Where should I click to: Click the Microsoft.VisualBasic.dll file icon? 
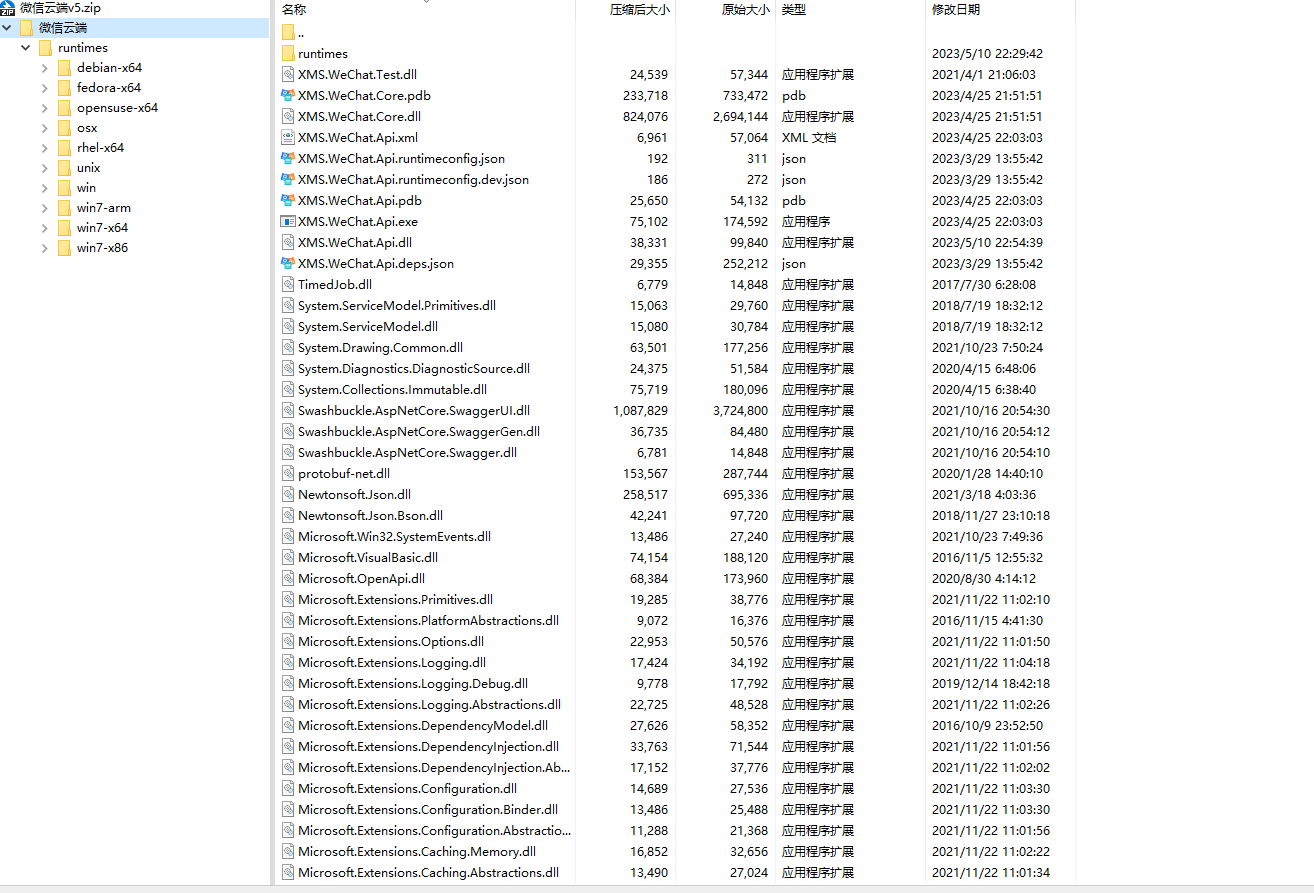pos(288,558)
